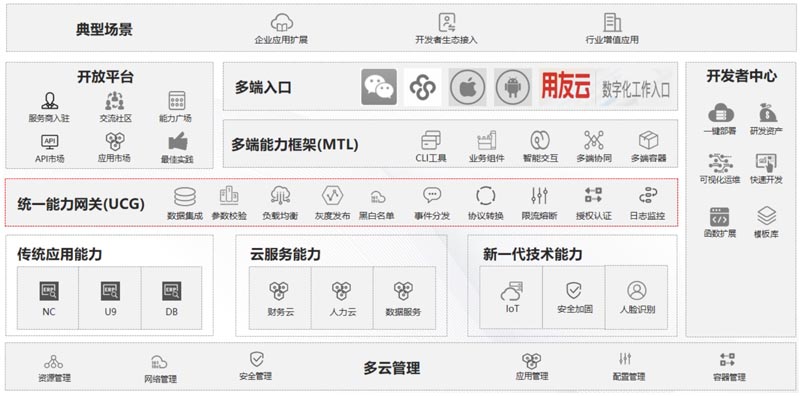Screen dimensions: 800x396
Task: Open the 可视化运维 icon
Action: click(x=720, y=163)
